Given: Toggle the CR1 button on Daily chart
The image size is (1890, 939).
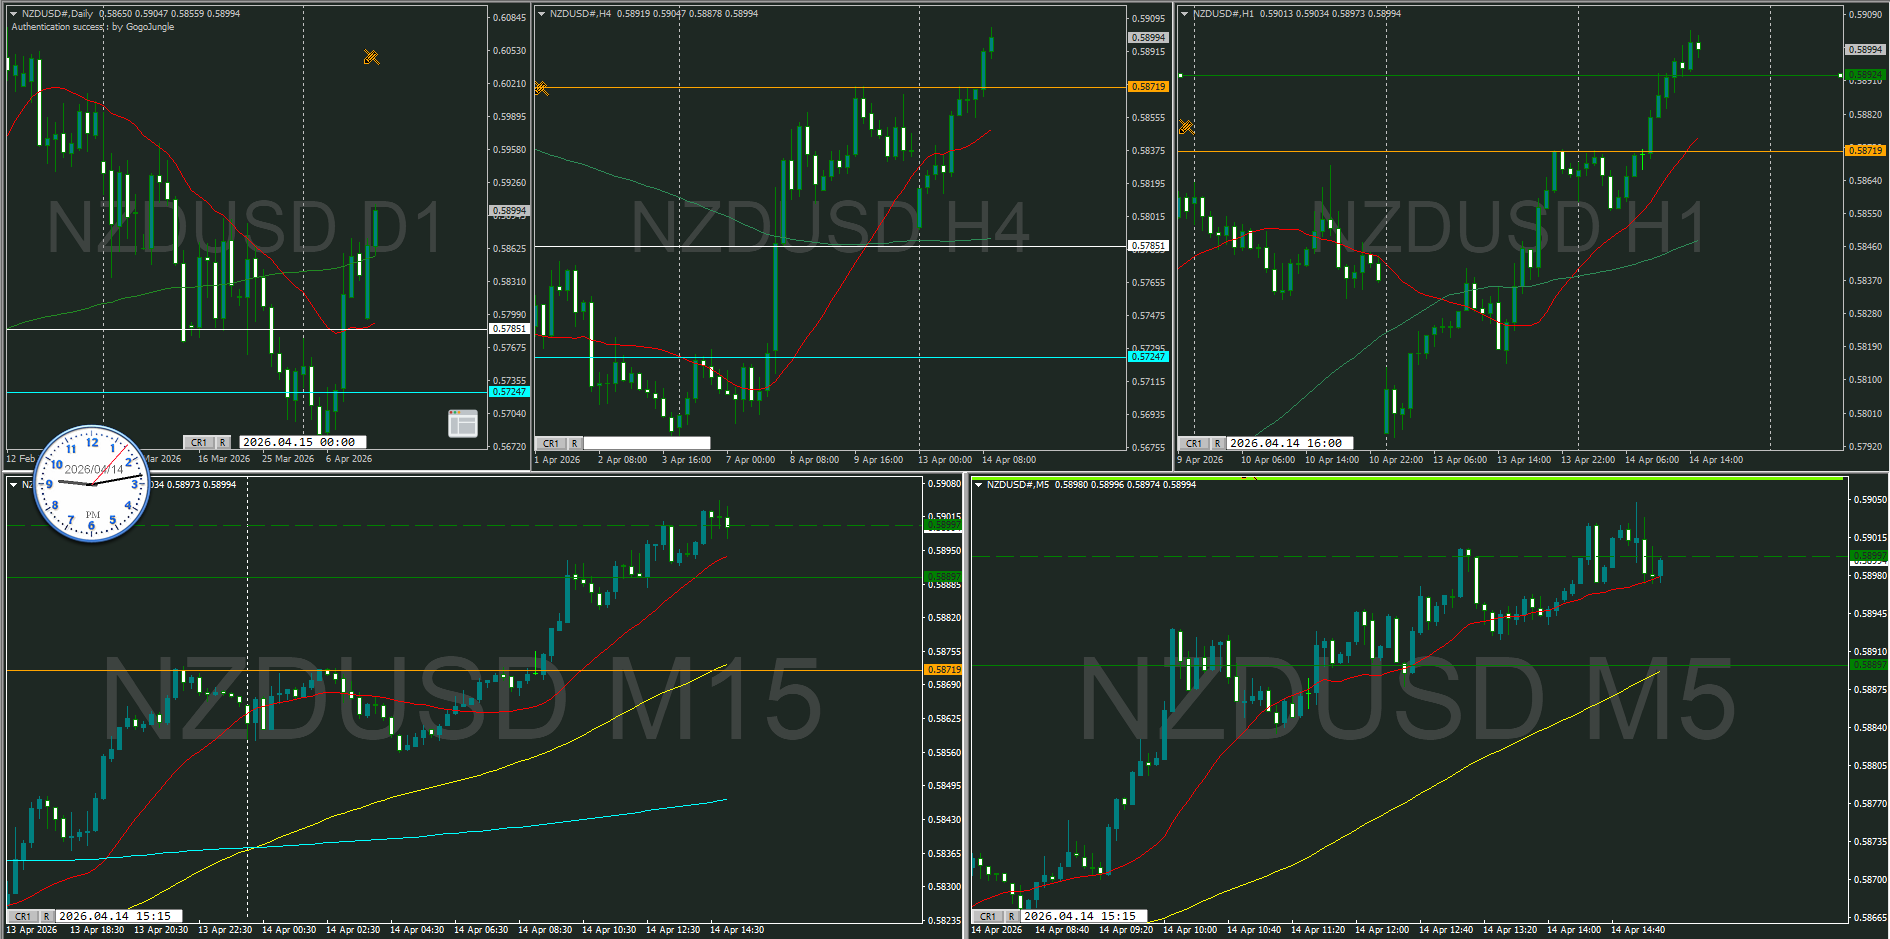Looking at the screenshot, I should (198, 442).
